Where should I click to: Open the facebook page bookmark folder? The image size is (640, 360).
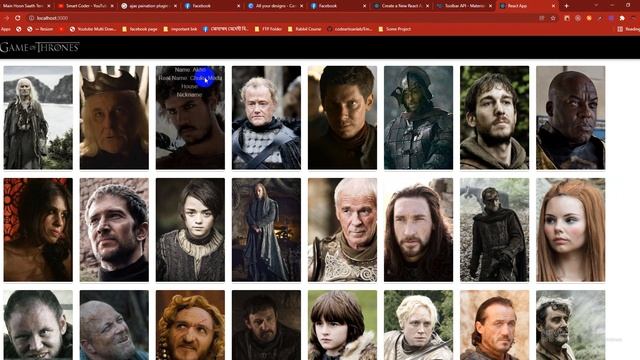(140, 29)
